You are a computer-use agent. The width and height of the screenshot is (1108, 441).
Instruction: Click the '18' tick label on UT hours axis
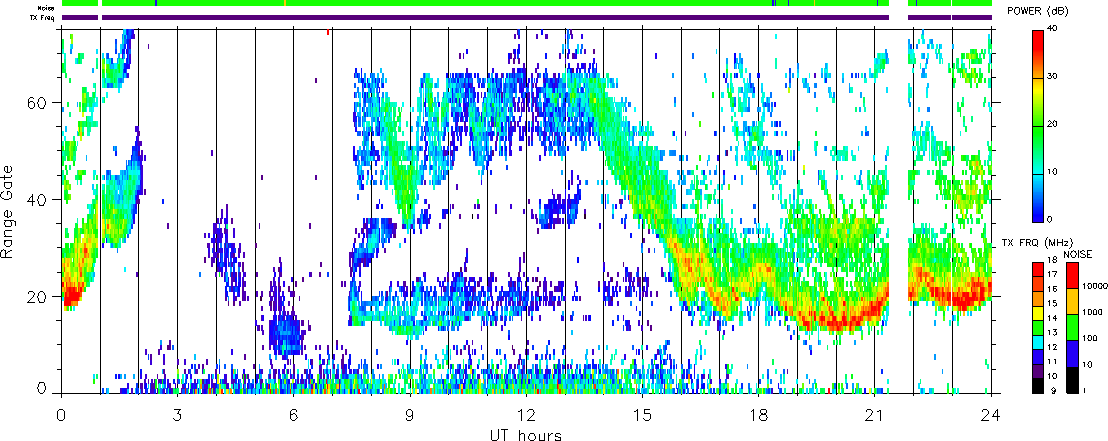758,414
